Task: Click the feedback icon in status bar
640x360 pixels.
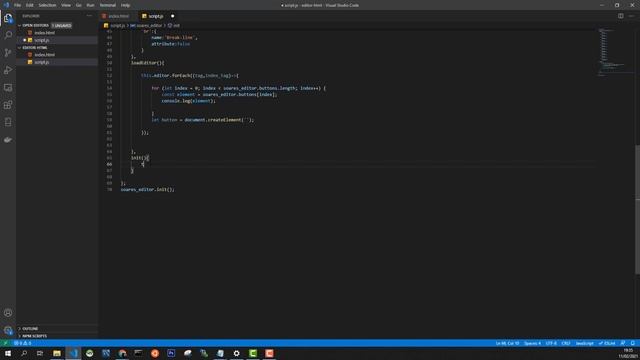Action: pyautogui.click(x=623, y=343)
